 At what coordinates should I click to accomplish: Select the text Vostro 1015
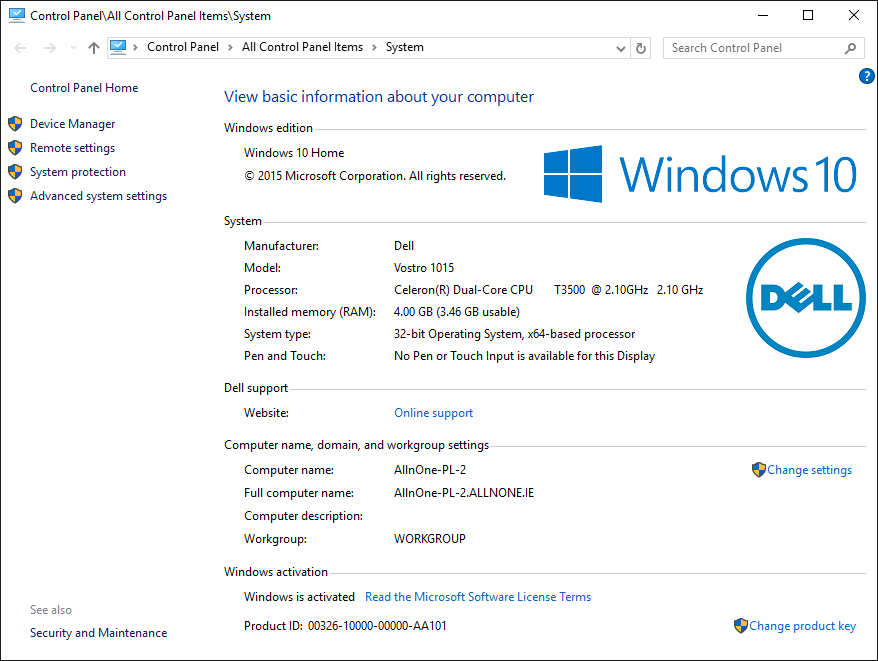(x=424, y=268)
